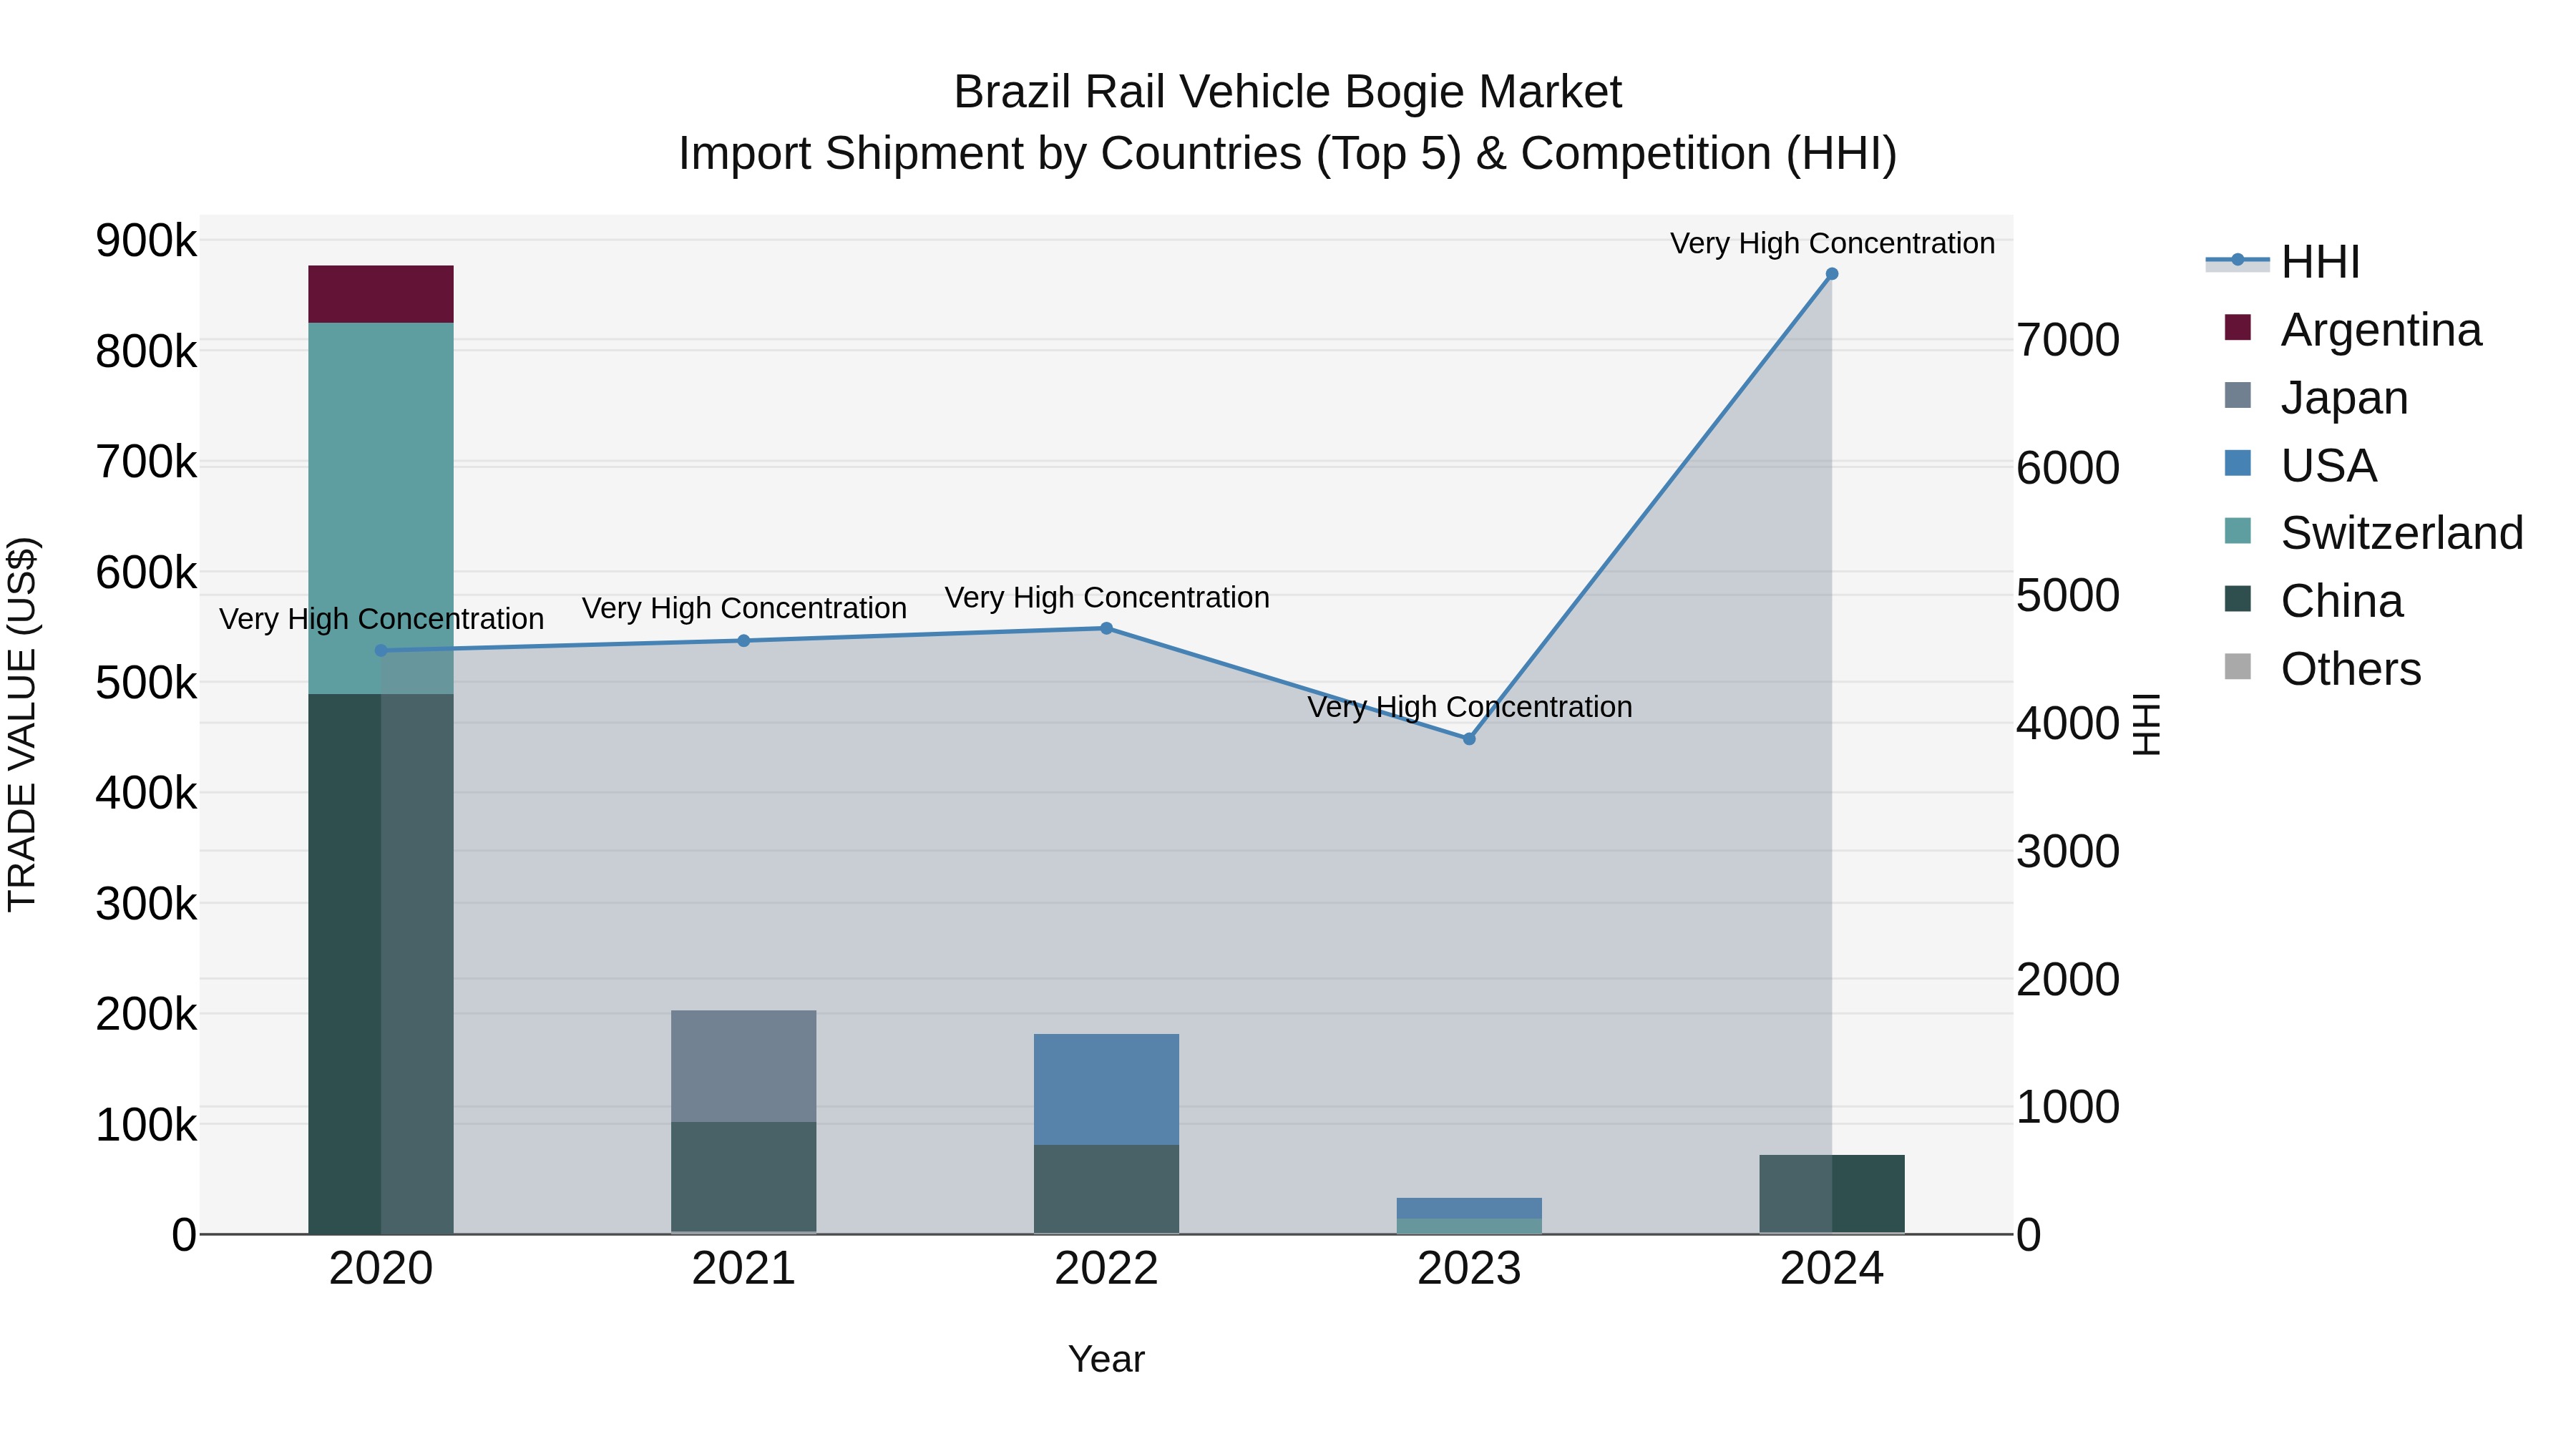Select the 2022 HHI data point
Viewport: 2576px width, 1449px height.
click(1107, 629)
